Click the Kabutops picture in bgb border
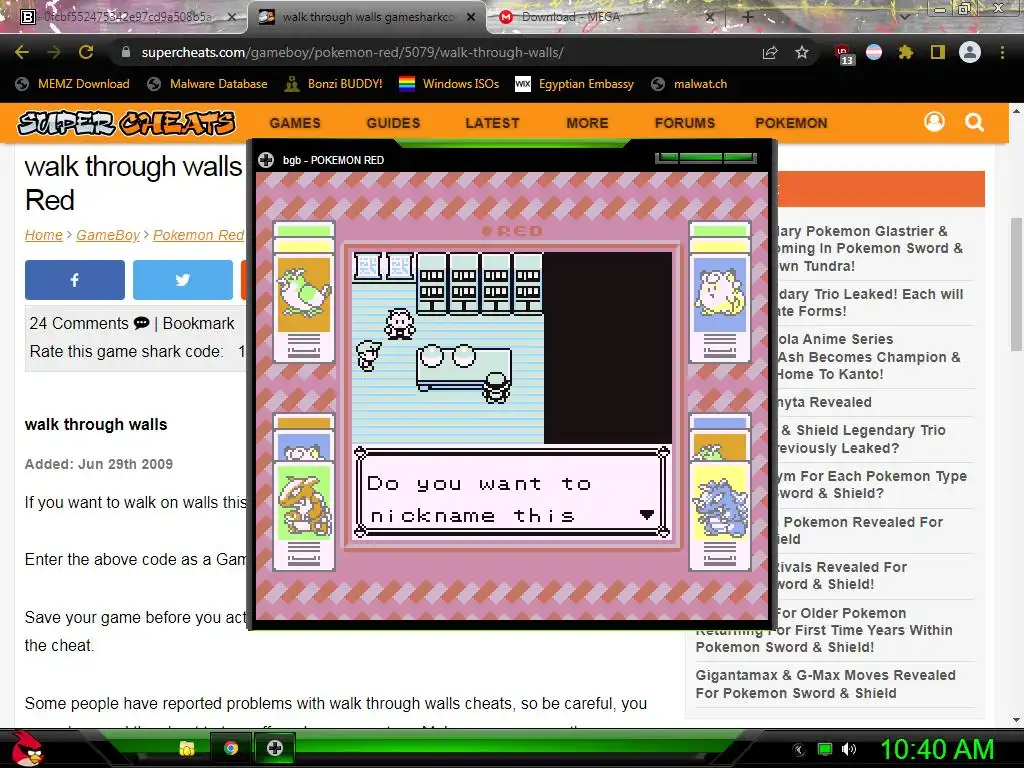The width and height of the screenshot is (1024, 768). click(304, 502)
